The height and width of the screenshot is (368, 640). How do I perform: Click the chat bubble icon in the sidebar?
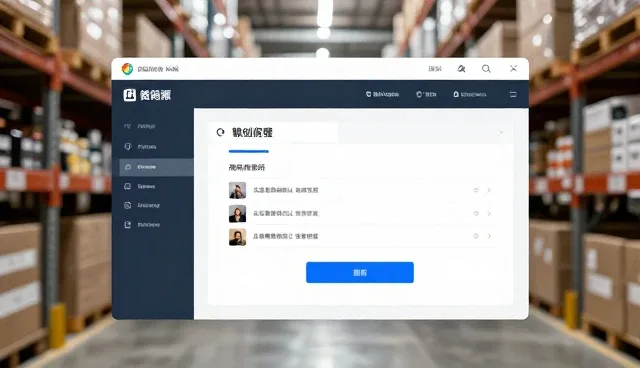click(128, 186)
